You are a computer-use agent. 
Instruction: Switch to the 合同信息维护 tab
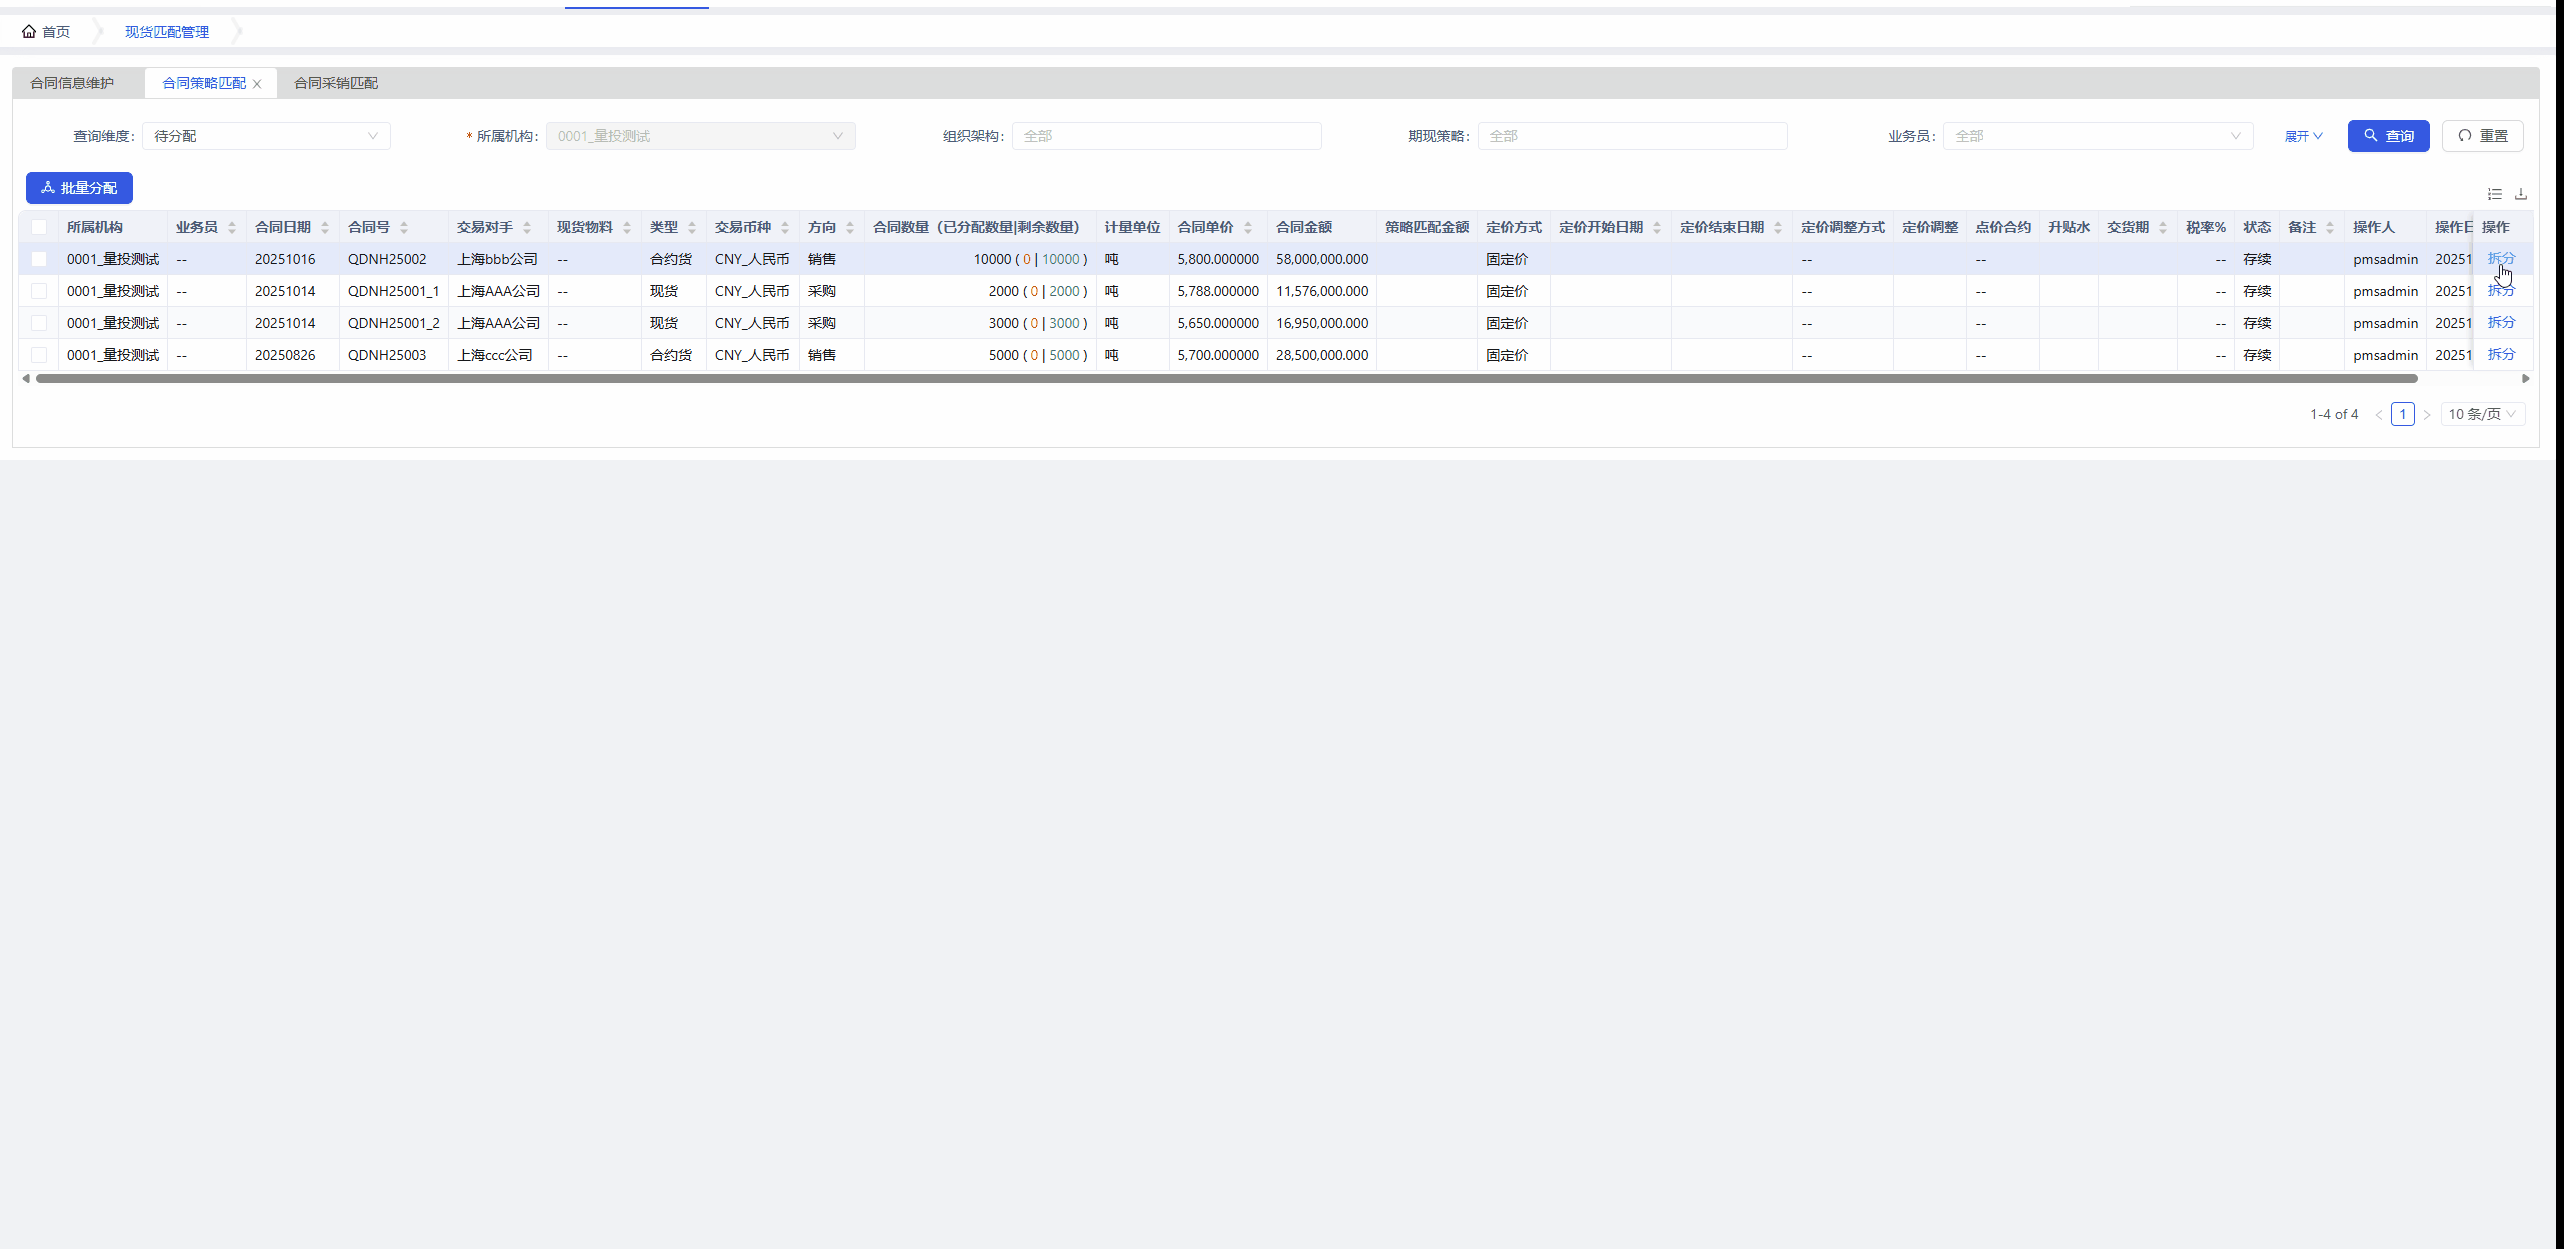tap(72, 83)
